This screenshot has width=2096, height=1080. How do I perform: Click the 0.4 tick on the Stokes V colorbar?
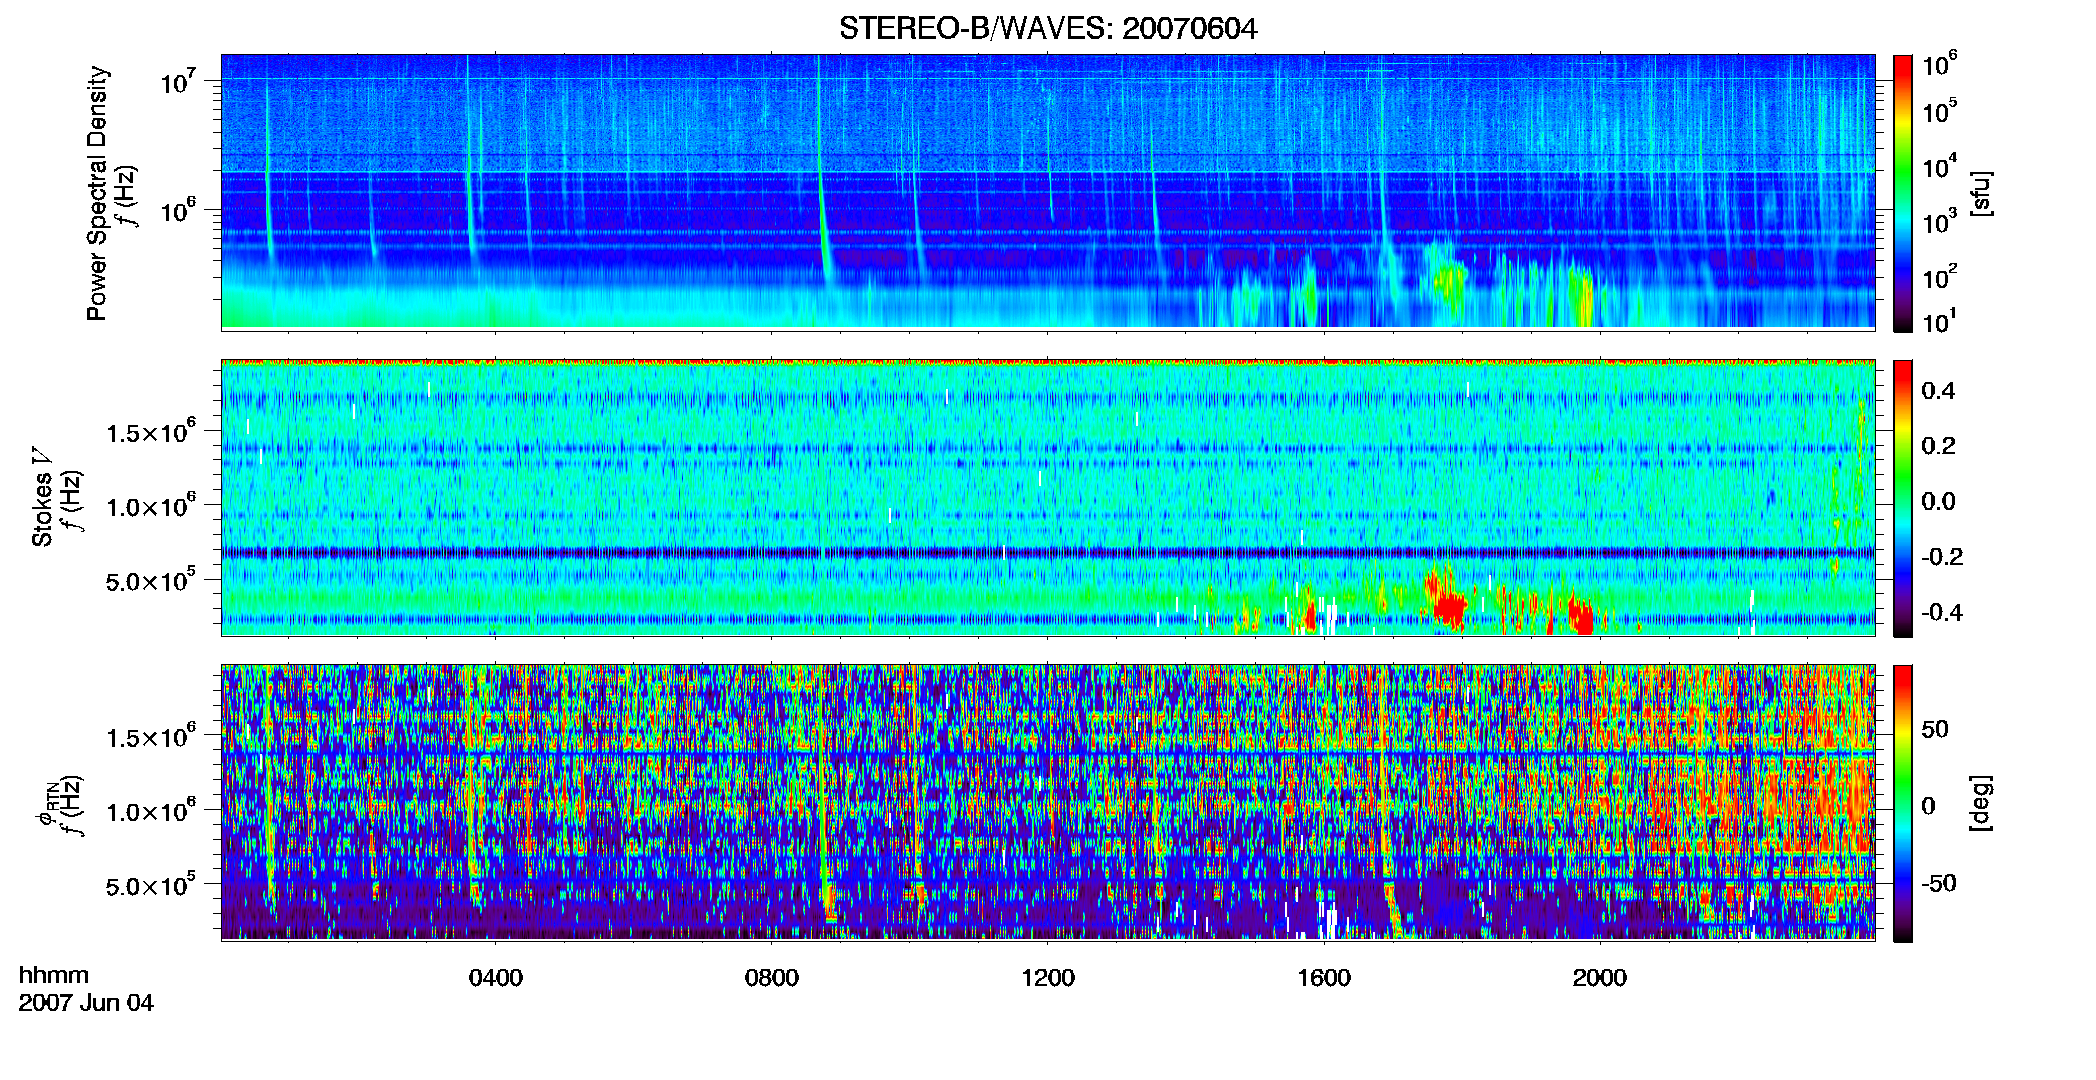click(x=1938, y=391)
